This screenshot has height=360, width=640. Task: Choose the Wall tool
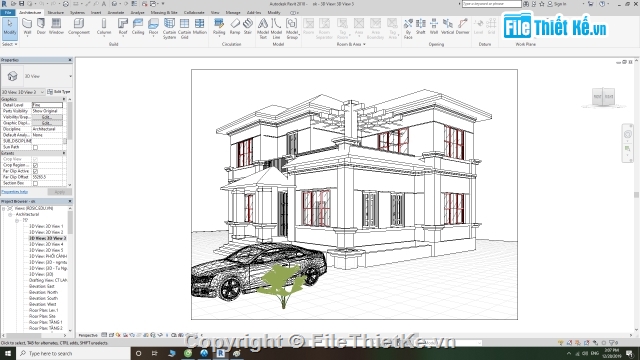(27, 27)
